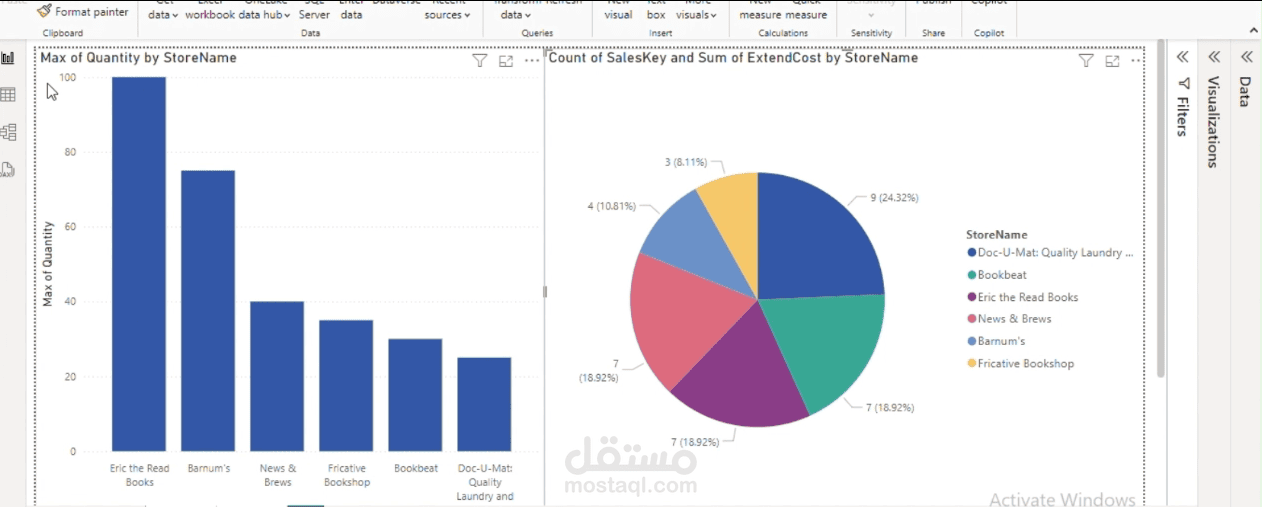The image size is (1262, 507).
Task: Open the OneLake data hub dropdown
Action: coord(265,11)
